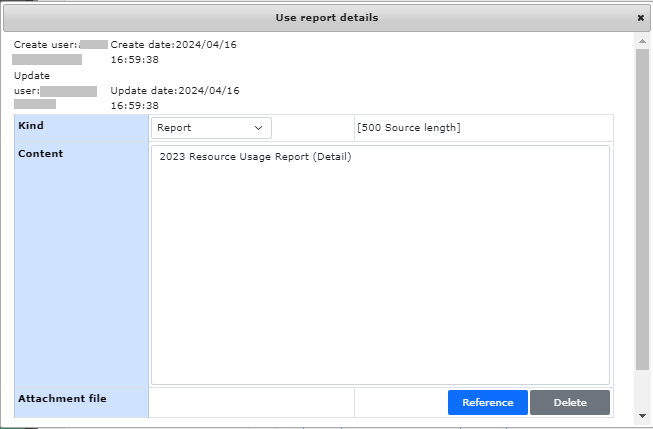This screenshot has height=429, width=653.
Task: Click the scrollbar down arrow
Action: (642, 416)
